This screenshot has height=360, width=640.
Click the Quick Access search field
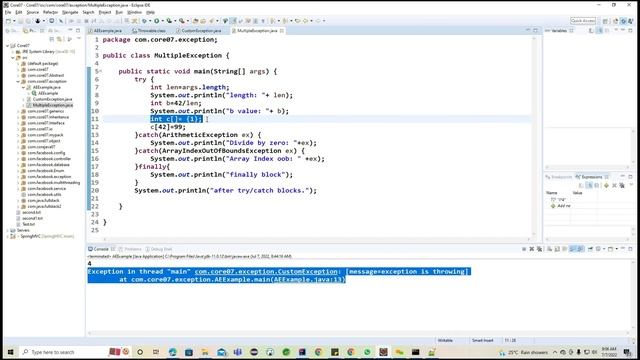pos(582,20)
